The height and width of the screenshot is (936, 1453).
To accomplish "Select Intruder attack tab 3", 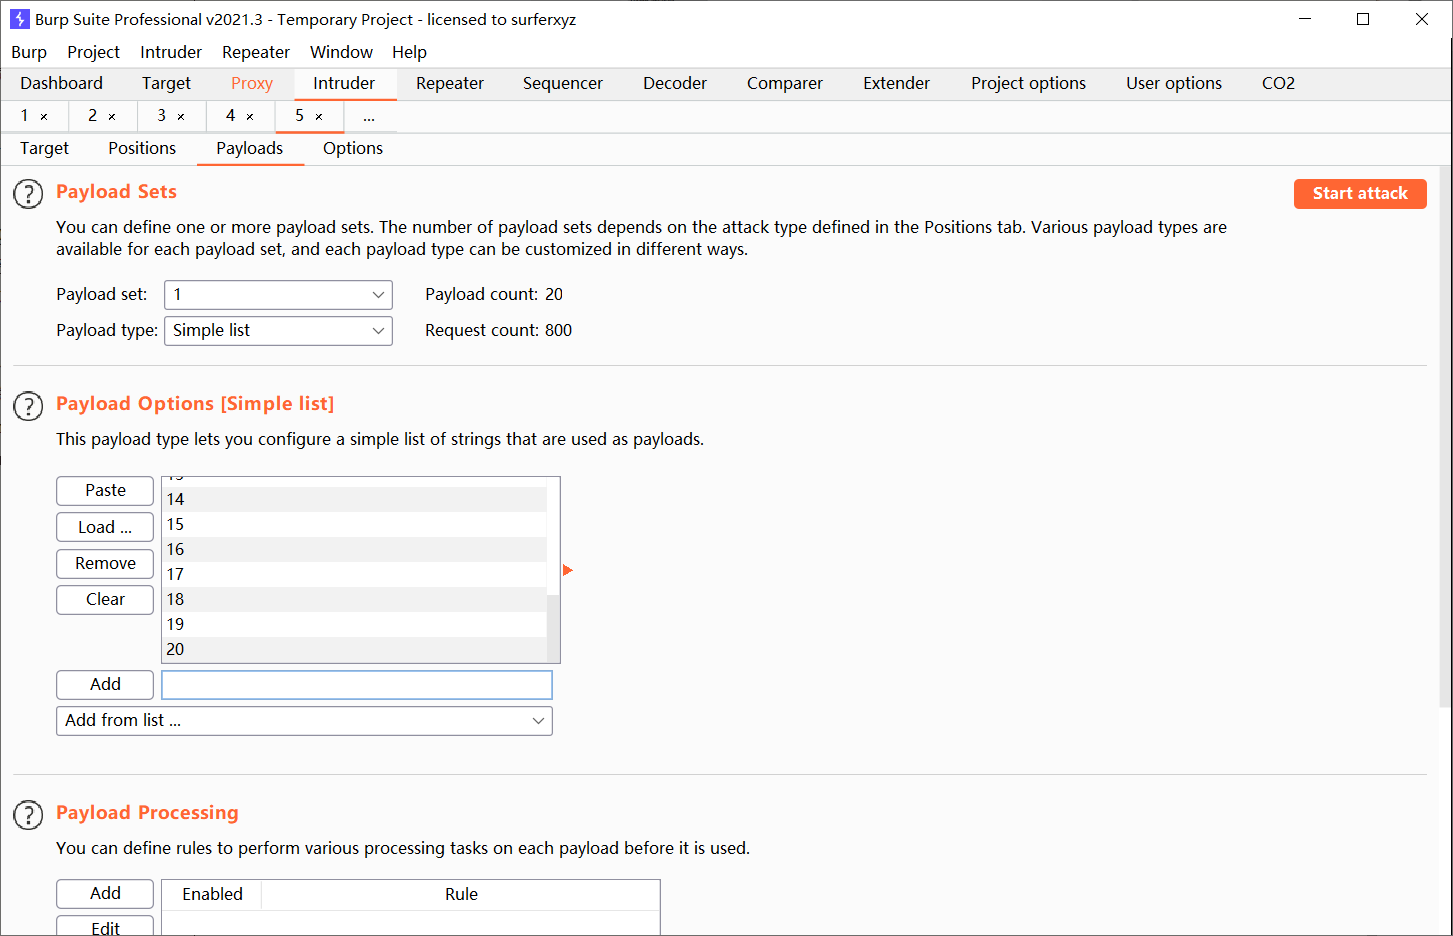I will tap(161, 116).
